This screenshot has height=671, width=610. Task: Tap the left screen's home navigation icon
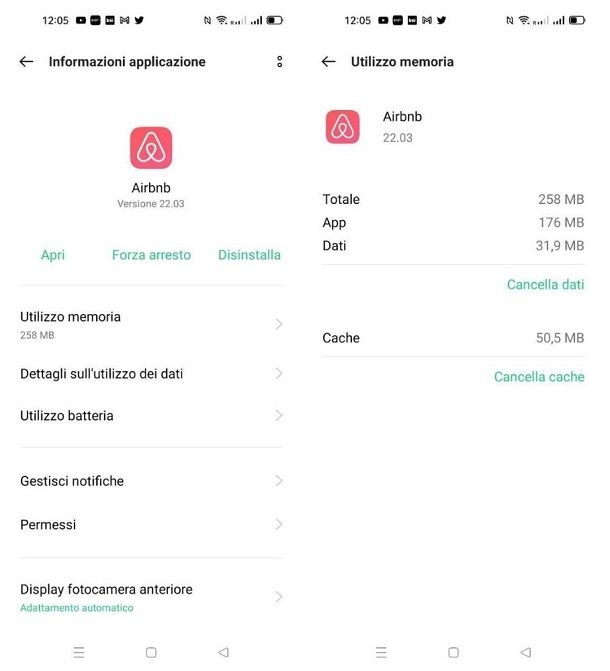coord(151,652)
